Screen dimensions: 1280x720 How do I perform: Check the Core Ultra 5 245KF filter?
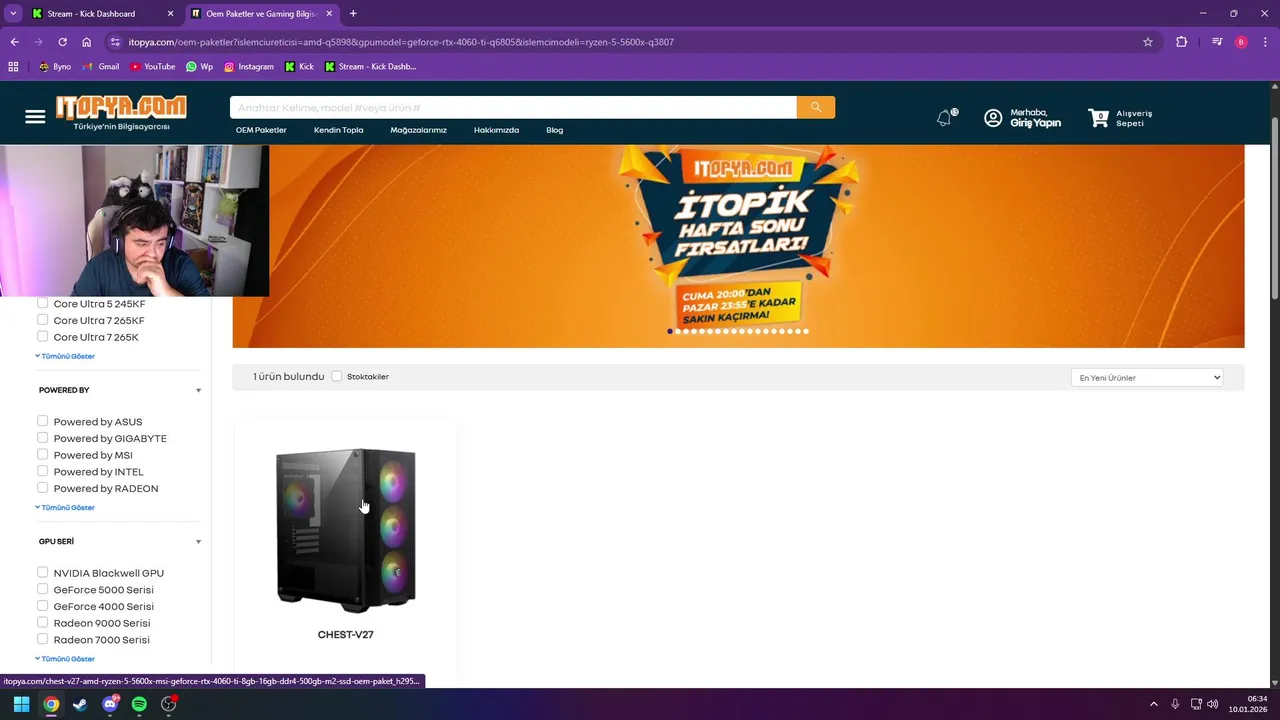click(x=43, y=303)
